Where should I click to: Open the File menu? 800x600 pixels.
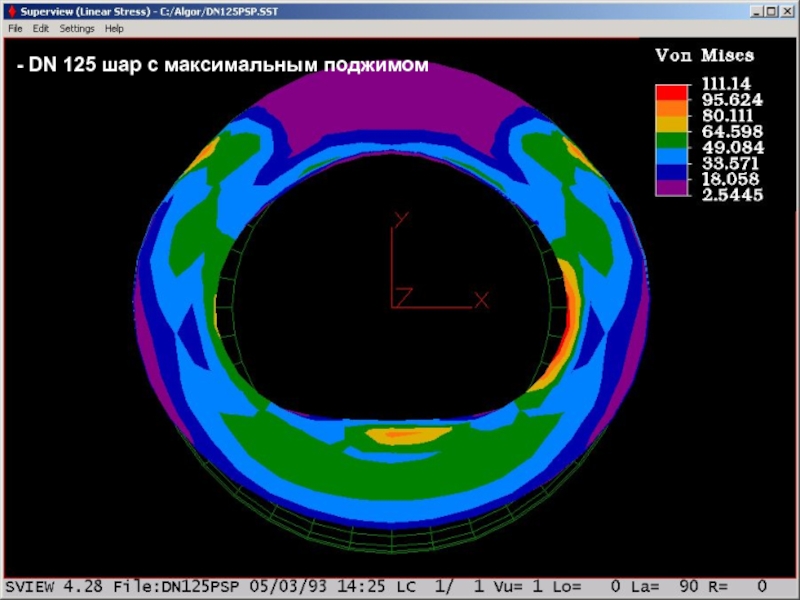(15, 29)
